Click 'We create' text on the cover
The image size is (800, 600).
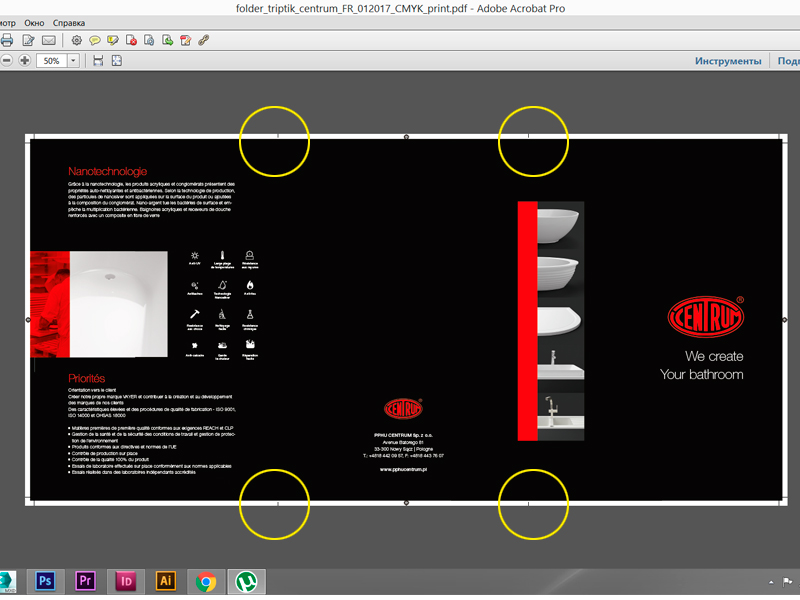[x=714, y=356]
